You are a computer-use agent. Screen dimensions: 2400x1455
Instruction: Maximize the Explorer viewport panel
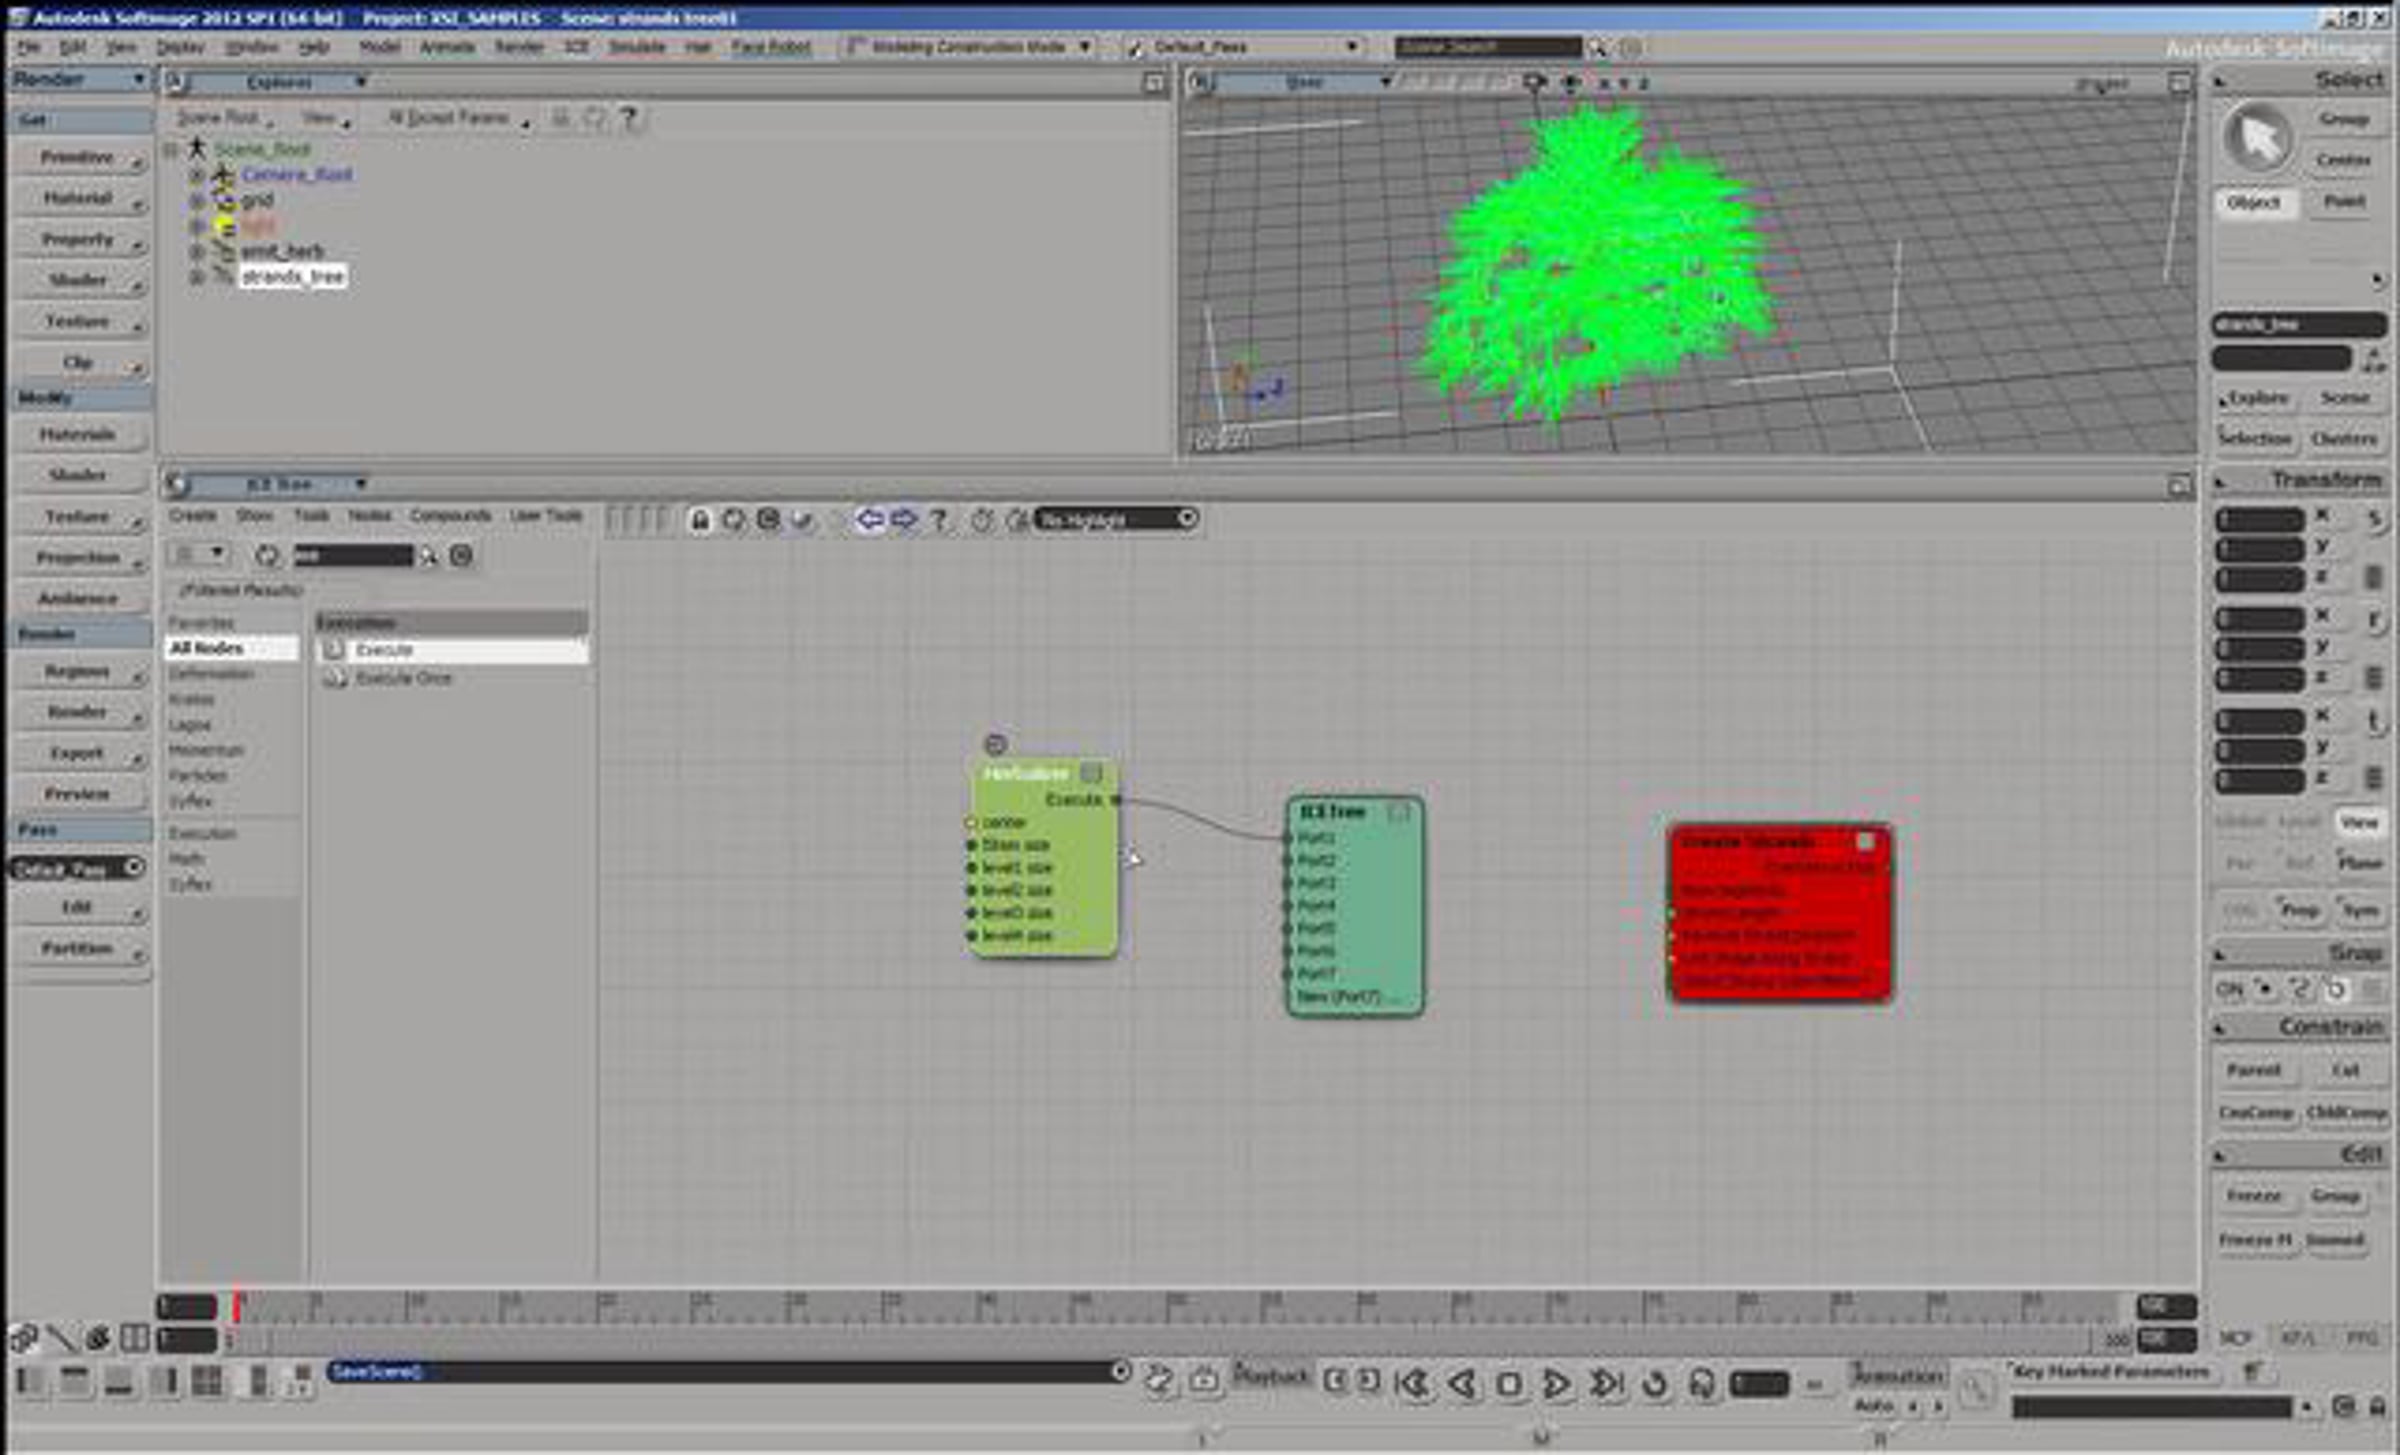(1154, 83)
